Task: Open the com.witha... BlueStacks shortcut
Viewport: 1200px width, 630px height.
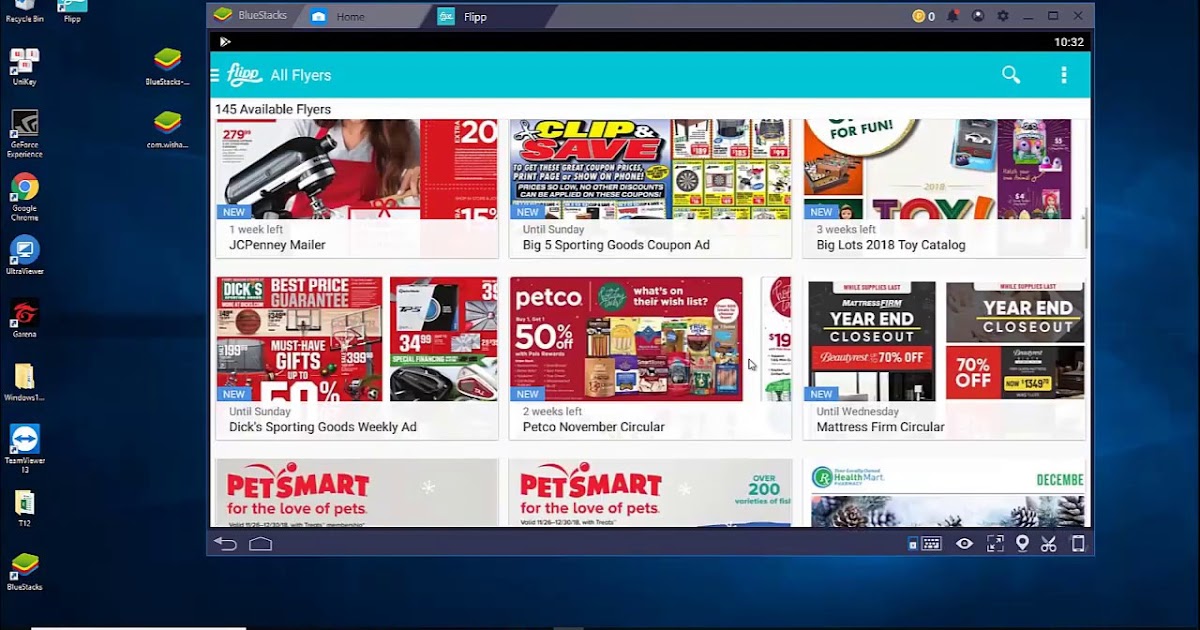Action: [x=167, y=129]
